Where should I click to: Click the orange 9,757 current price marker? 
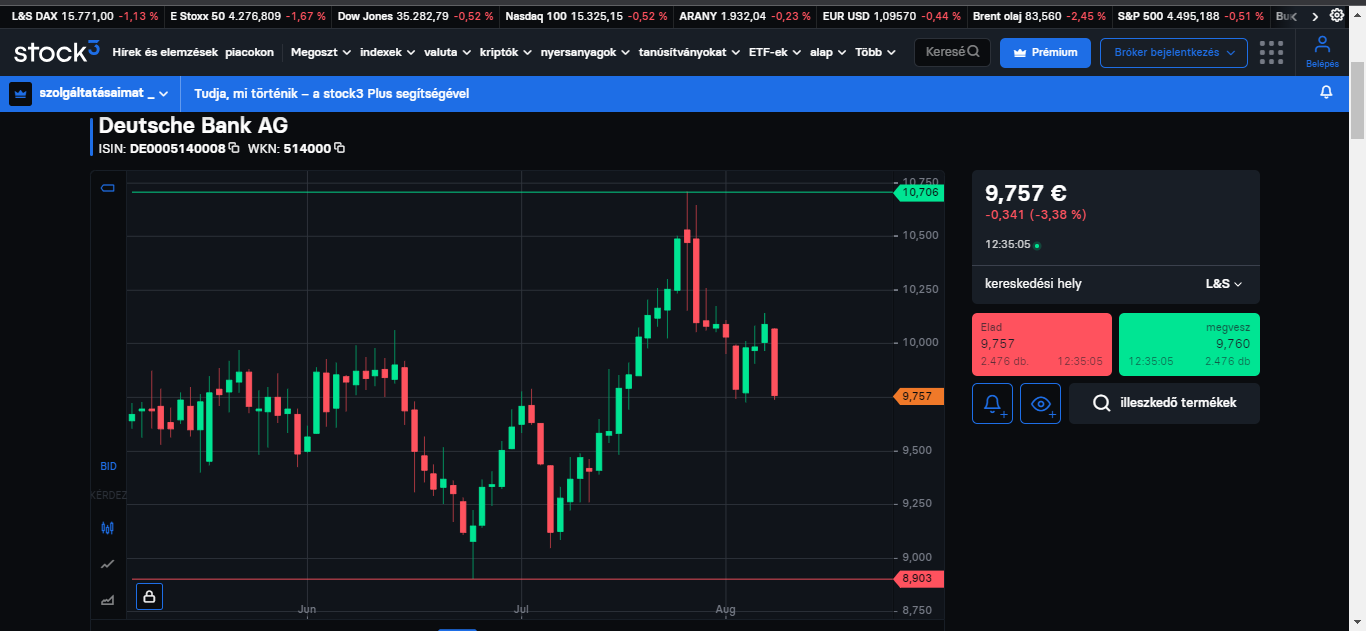pyautogui.click(x=919, y=396)
